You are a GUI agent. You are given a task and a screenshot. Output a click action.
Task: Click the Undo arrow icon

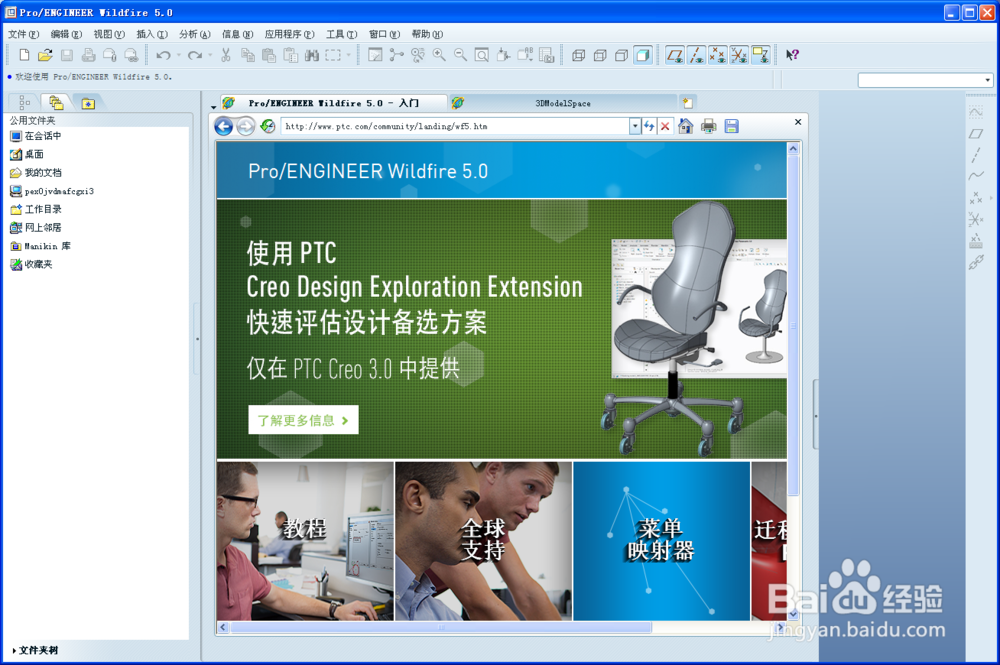(x=163, y=55)
